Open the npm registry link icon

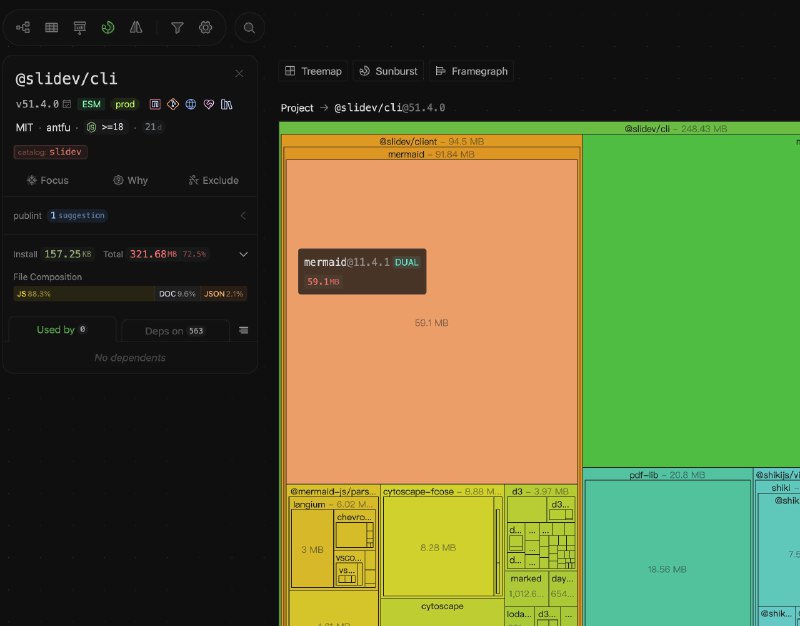[x=155, y=104]
